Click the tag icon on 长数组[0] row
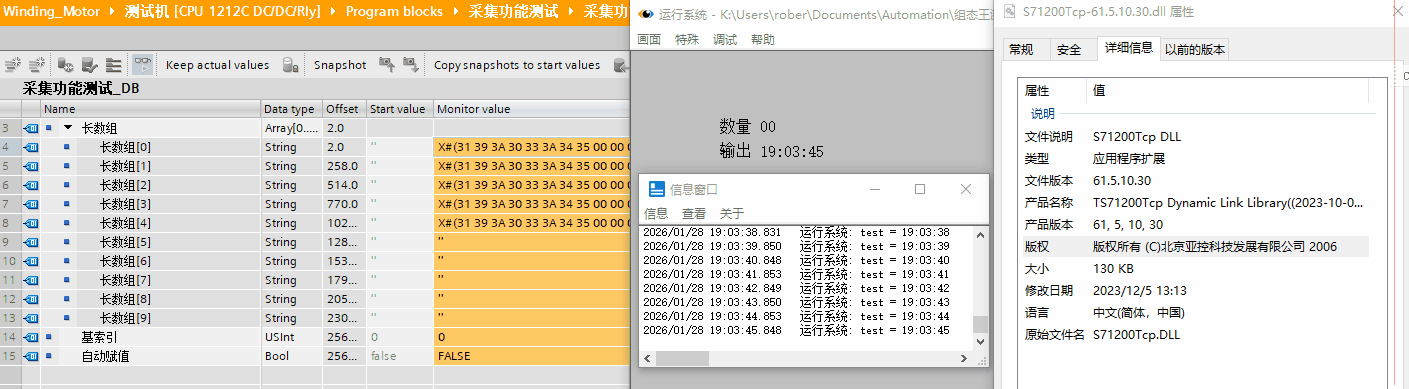1409x389 pixels. tap(31, 147)
